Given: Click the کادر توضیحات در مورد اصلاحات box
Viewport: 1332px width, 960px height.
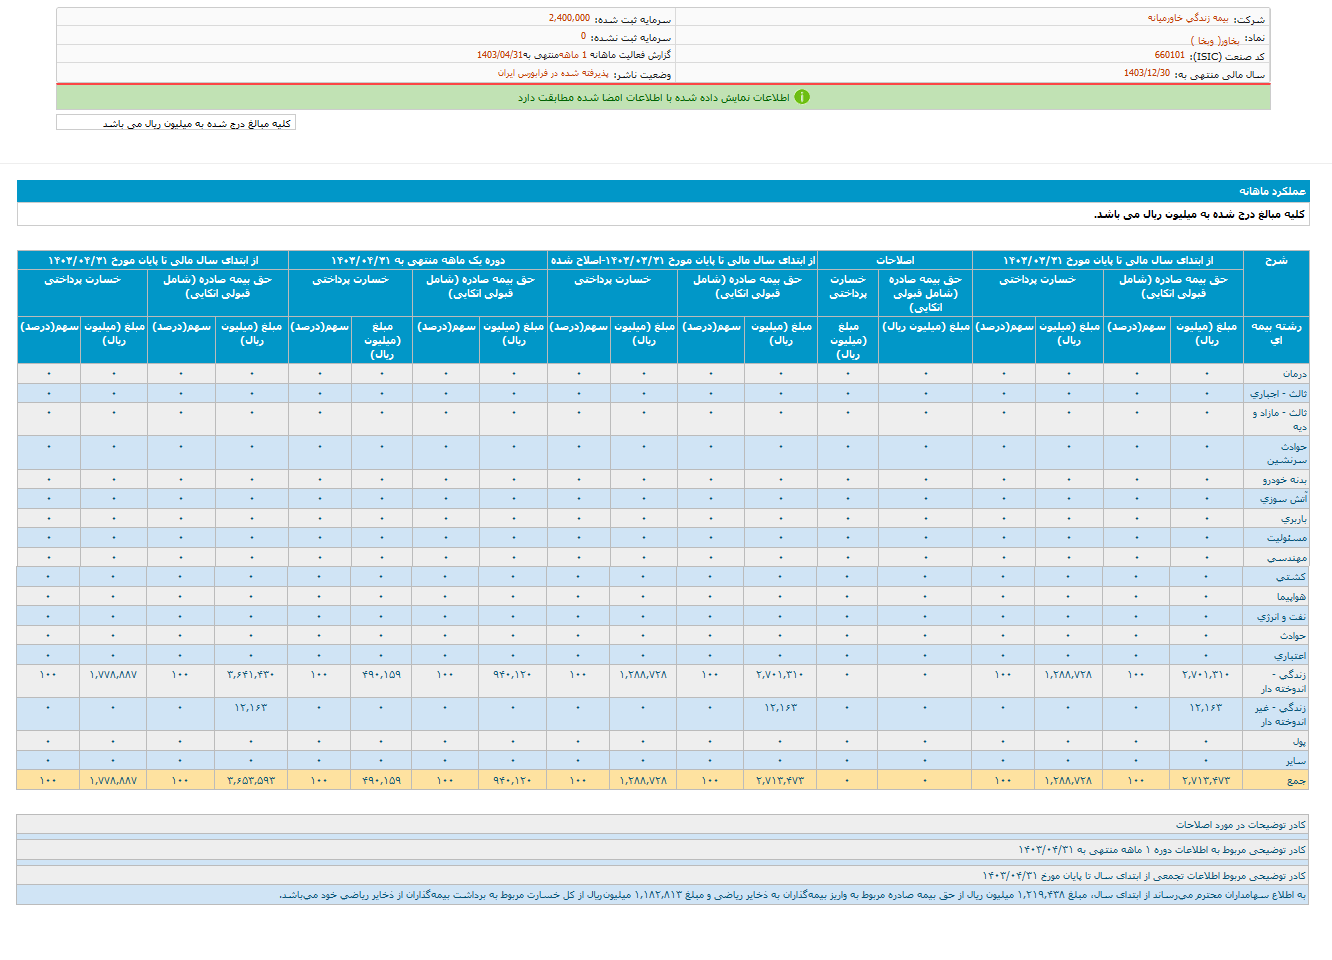Looking at the screenshot, I should [1240, 825].
